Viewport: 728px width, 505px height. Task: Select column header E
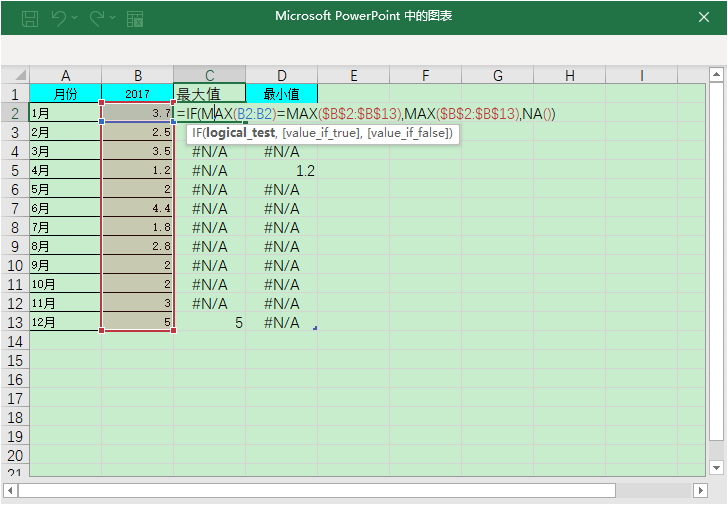[x=354, y=76]
